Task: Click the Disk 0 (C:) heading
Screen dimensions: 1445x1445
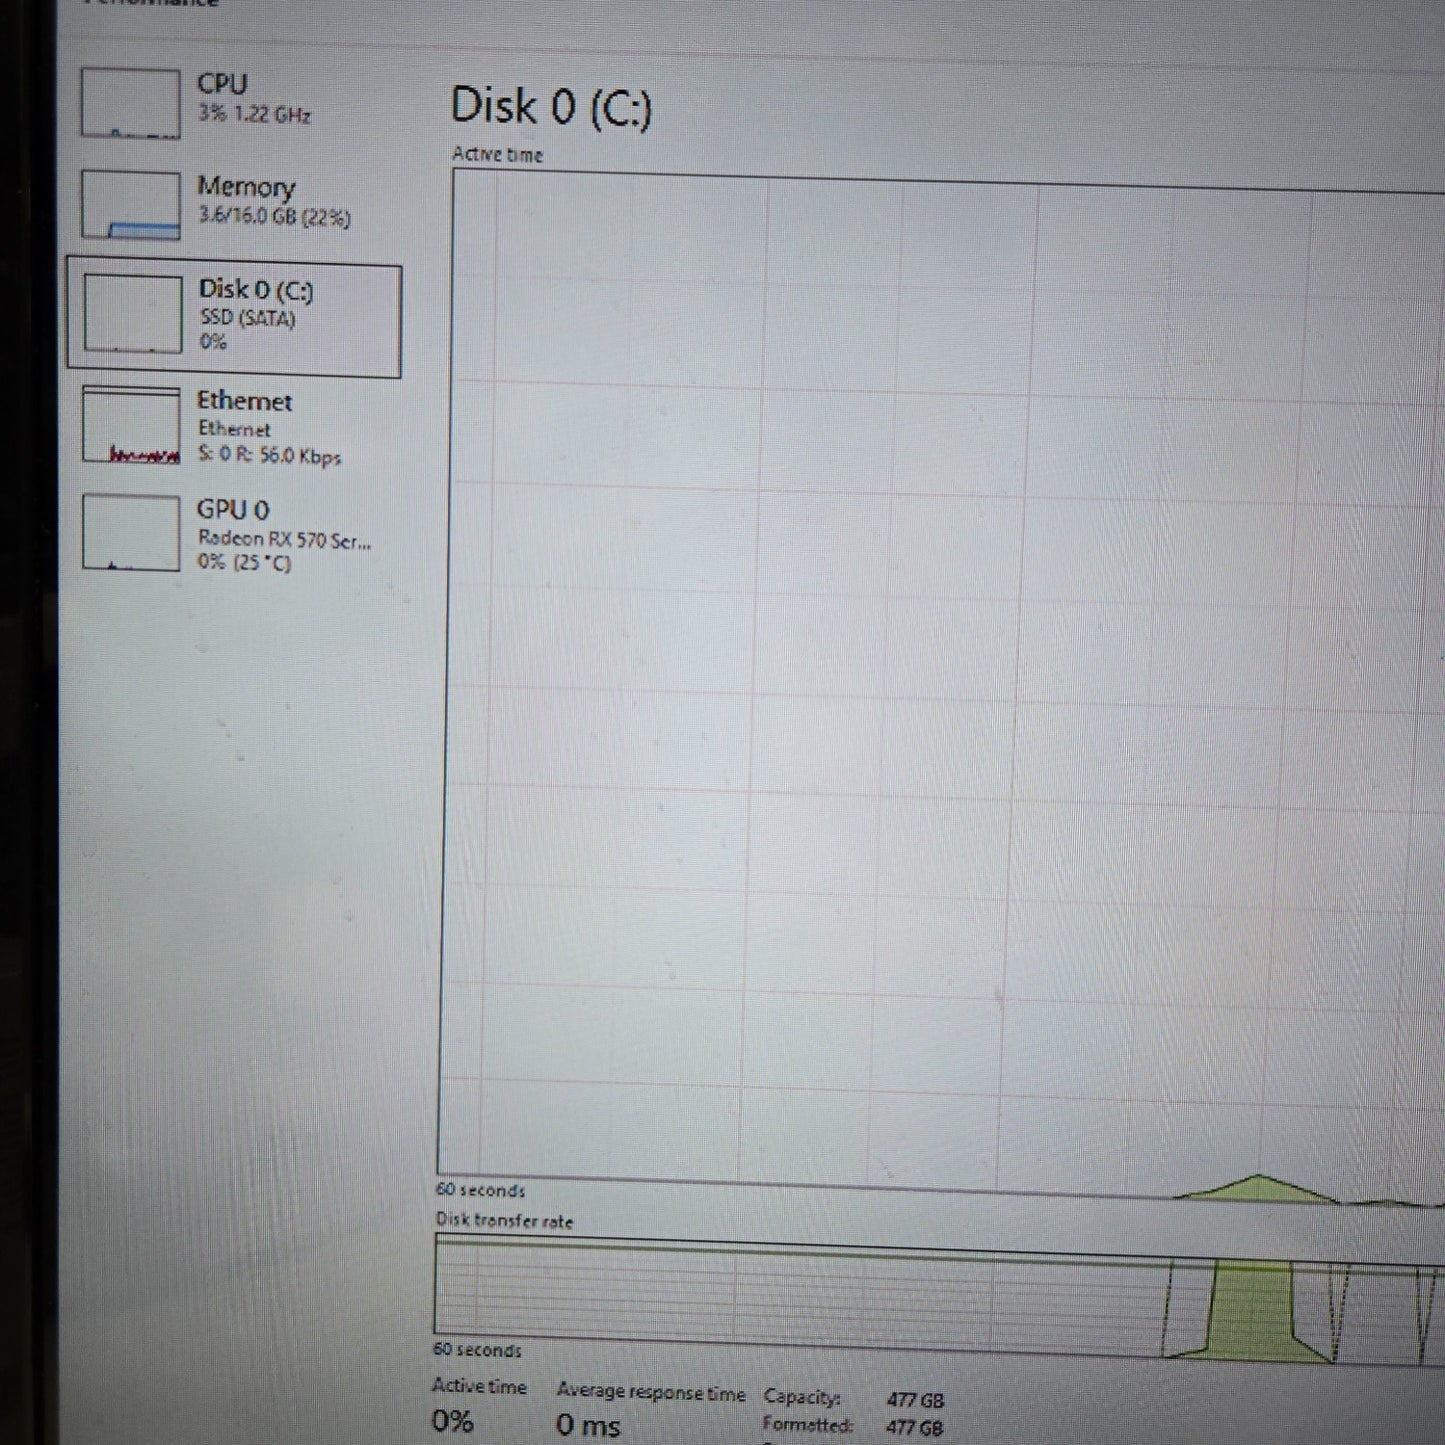Action: (x=551, y=106)
